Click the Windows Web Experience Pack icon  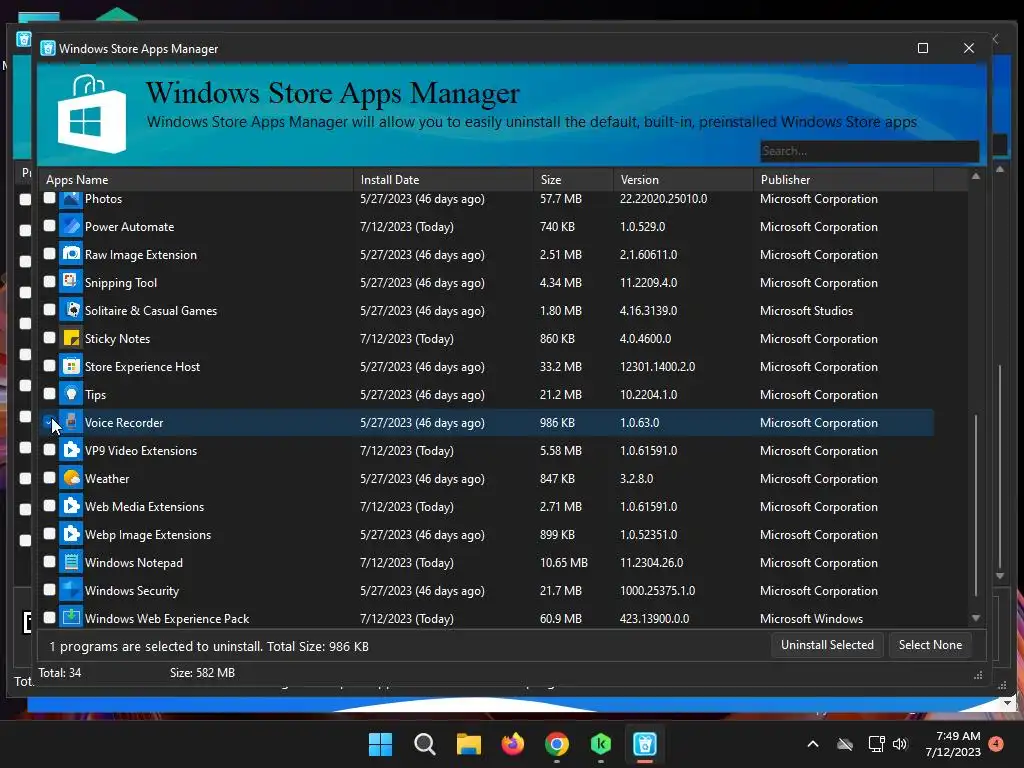pos(71,618)
